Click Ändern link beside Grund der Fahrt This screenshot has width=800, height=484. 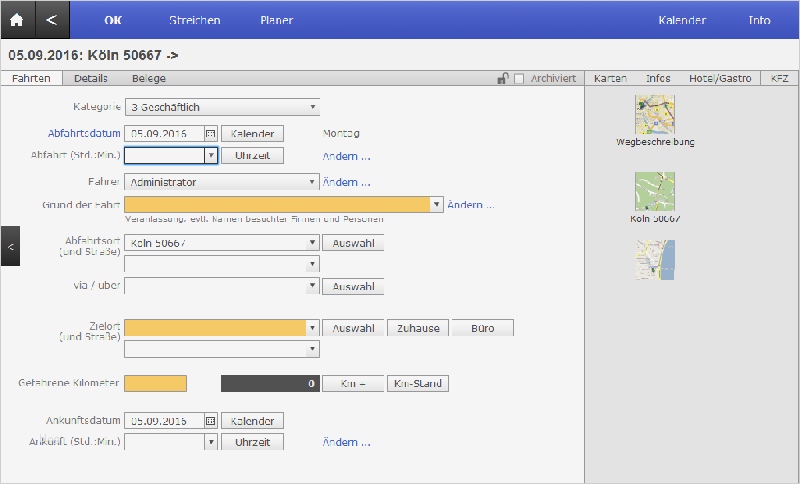[470, 205]
